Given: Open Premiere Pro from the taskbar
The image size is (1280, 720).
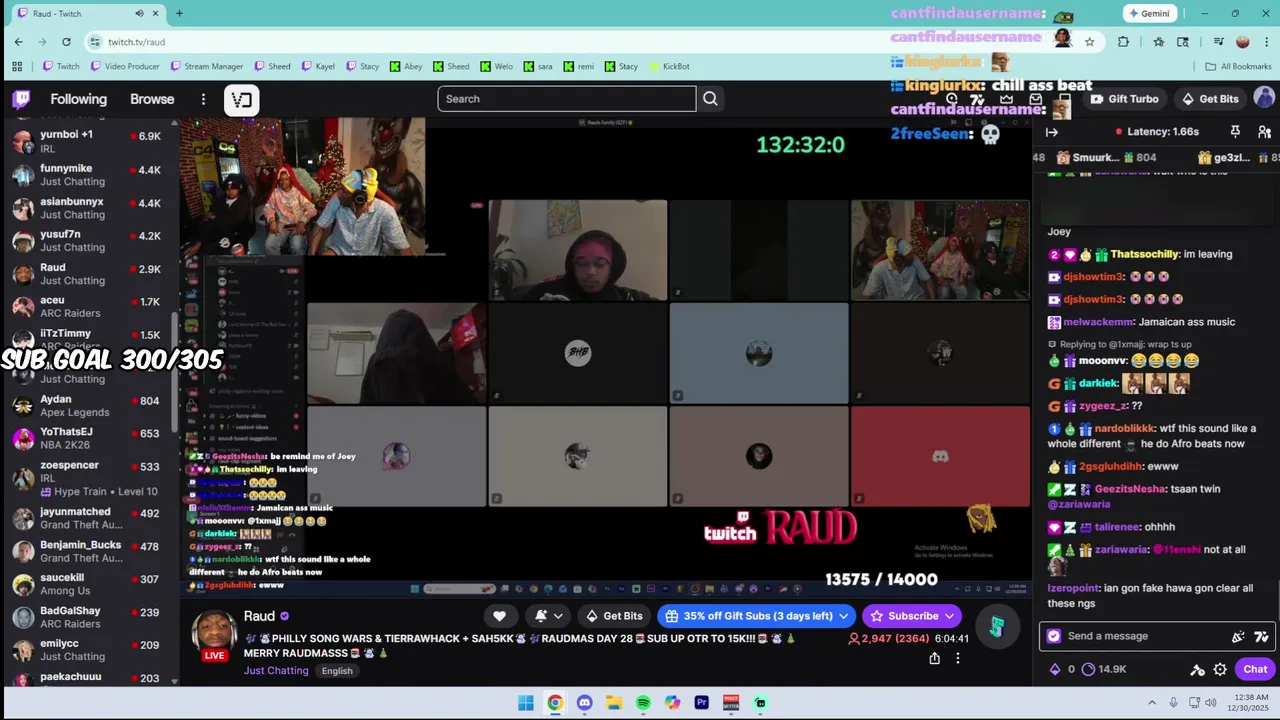Looking at the screenshot, I should pyautogui.click(x=702, y=703).
